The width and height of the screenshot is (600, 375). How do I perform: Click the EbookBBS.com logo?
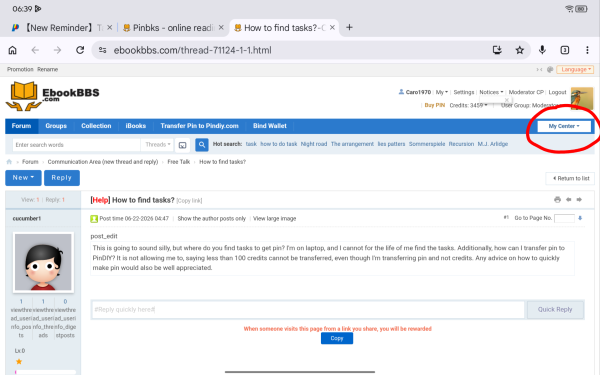pyautogui.click(x=52, y=96)
